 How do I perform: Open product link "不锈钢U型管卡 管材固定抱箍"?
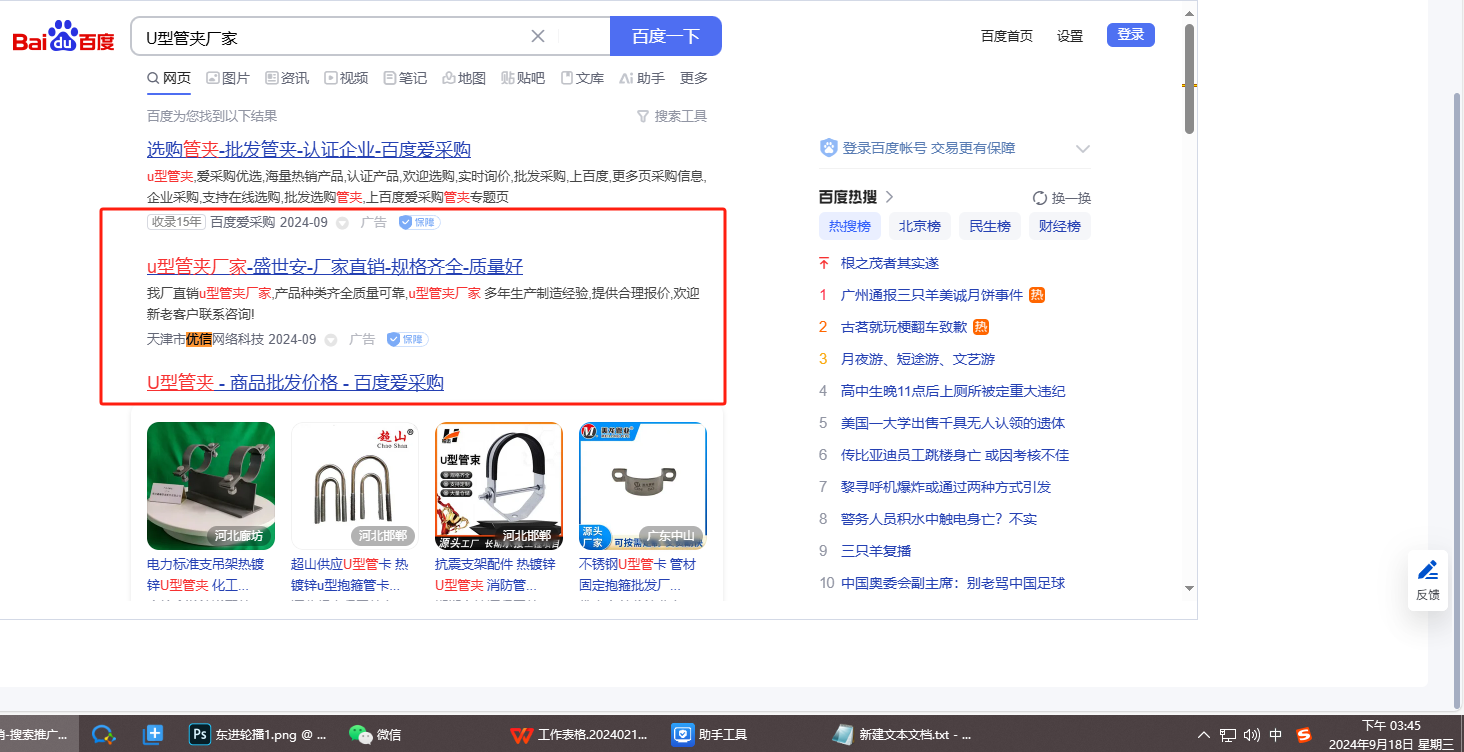pos(638,574)
